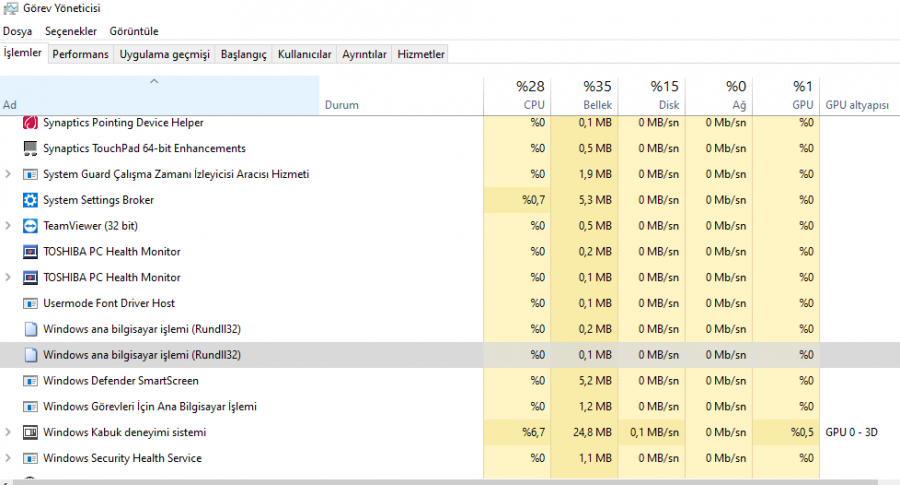Open the Seçenekler menu
The image size is (900, 485).
[x=71, y=31]
